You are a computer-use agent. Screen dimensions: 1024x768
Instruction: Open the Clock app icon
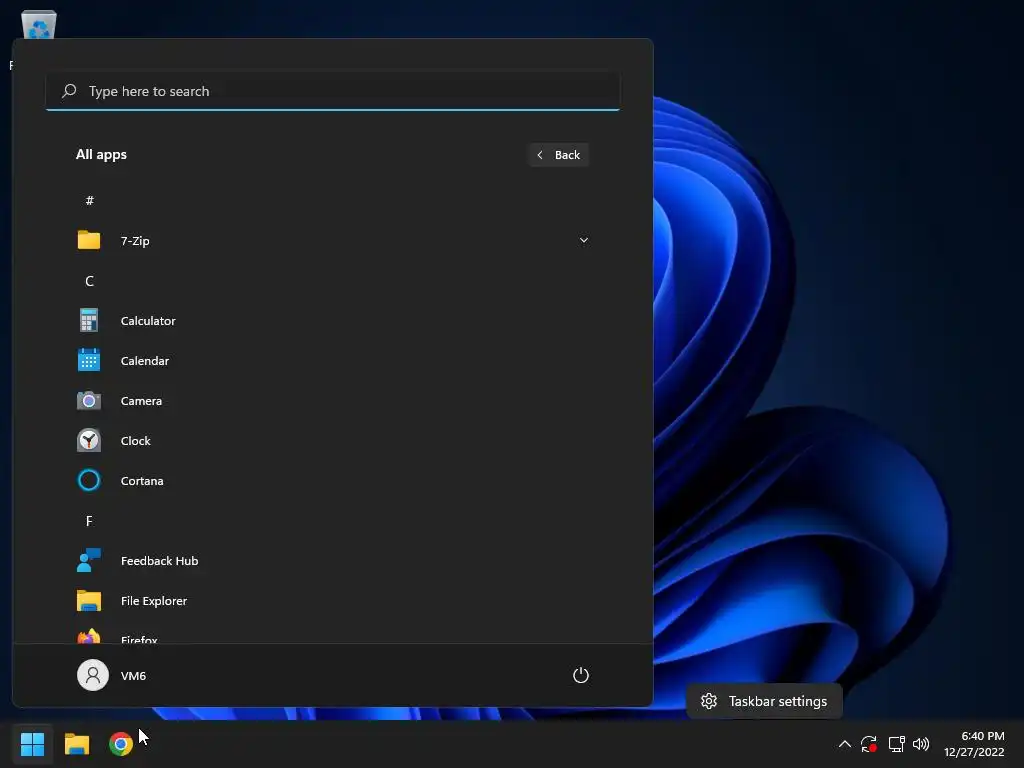coord(89,440)
